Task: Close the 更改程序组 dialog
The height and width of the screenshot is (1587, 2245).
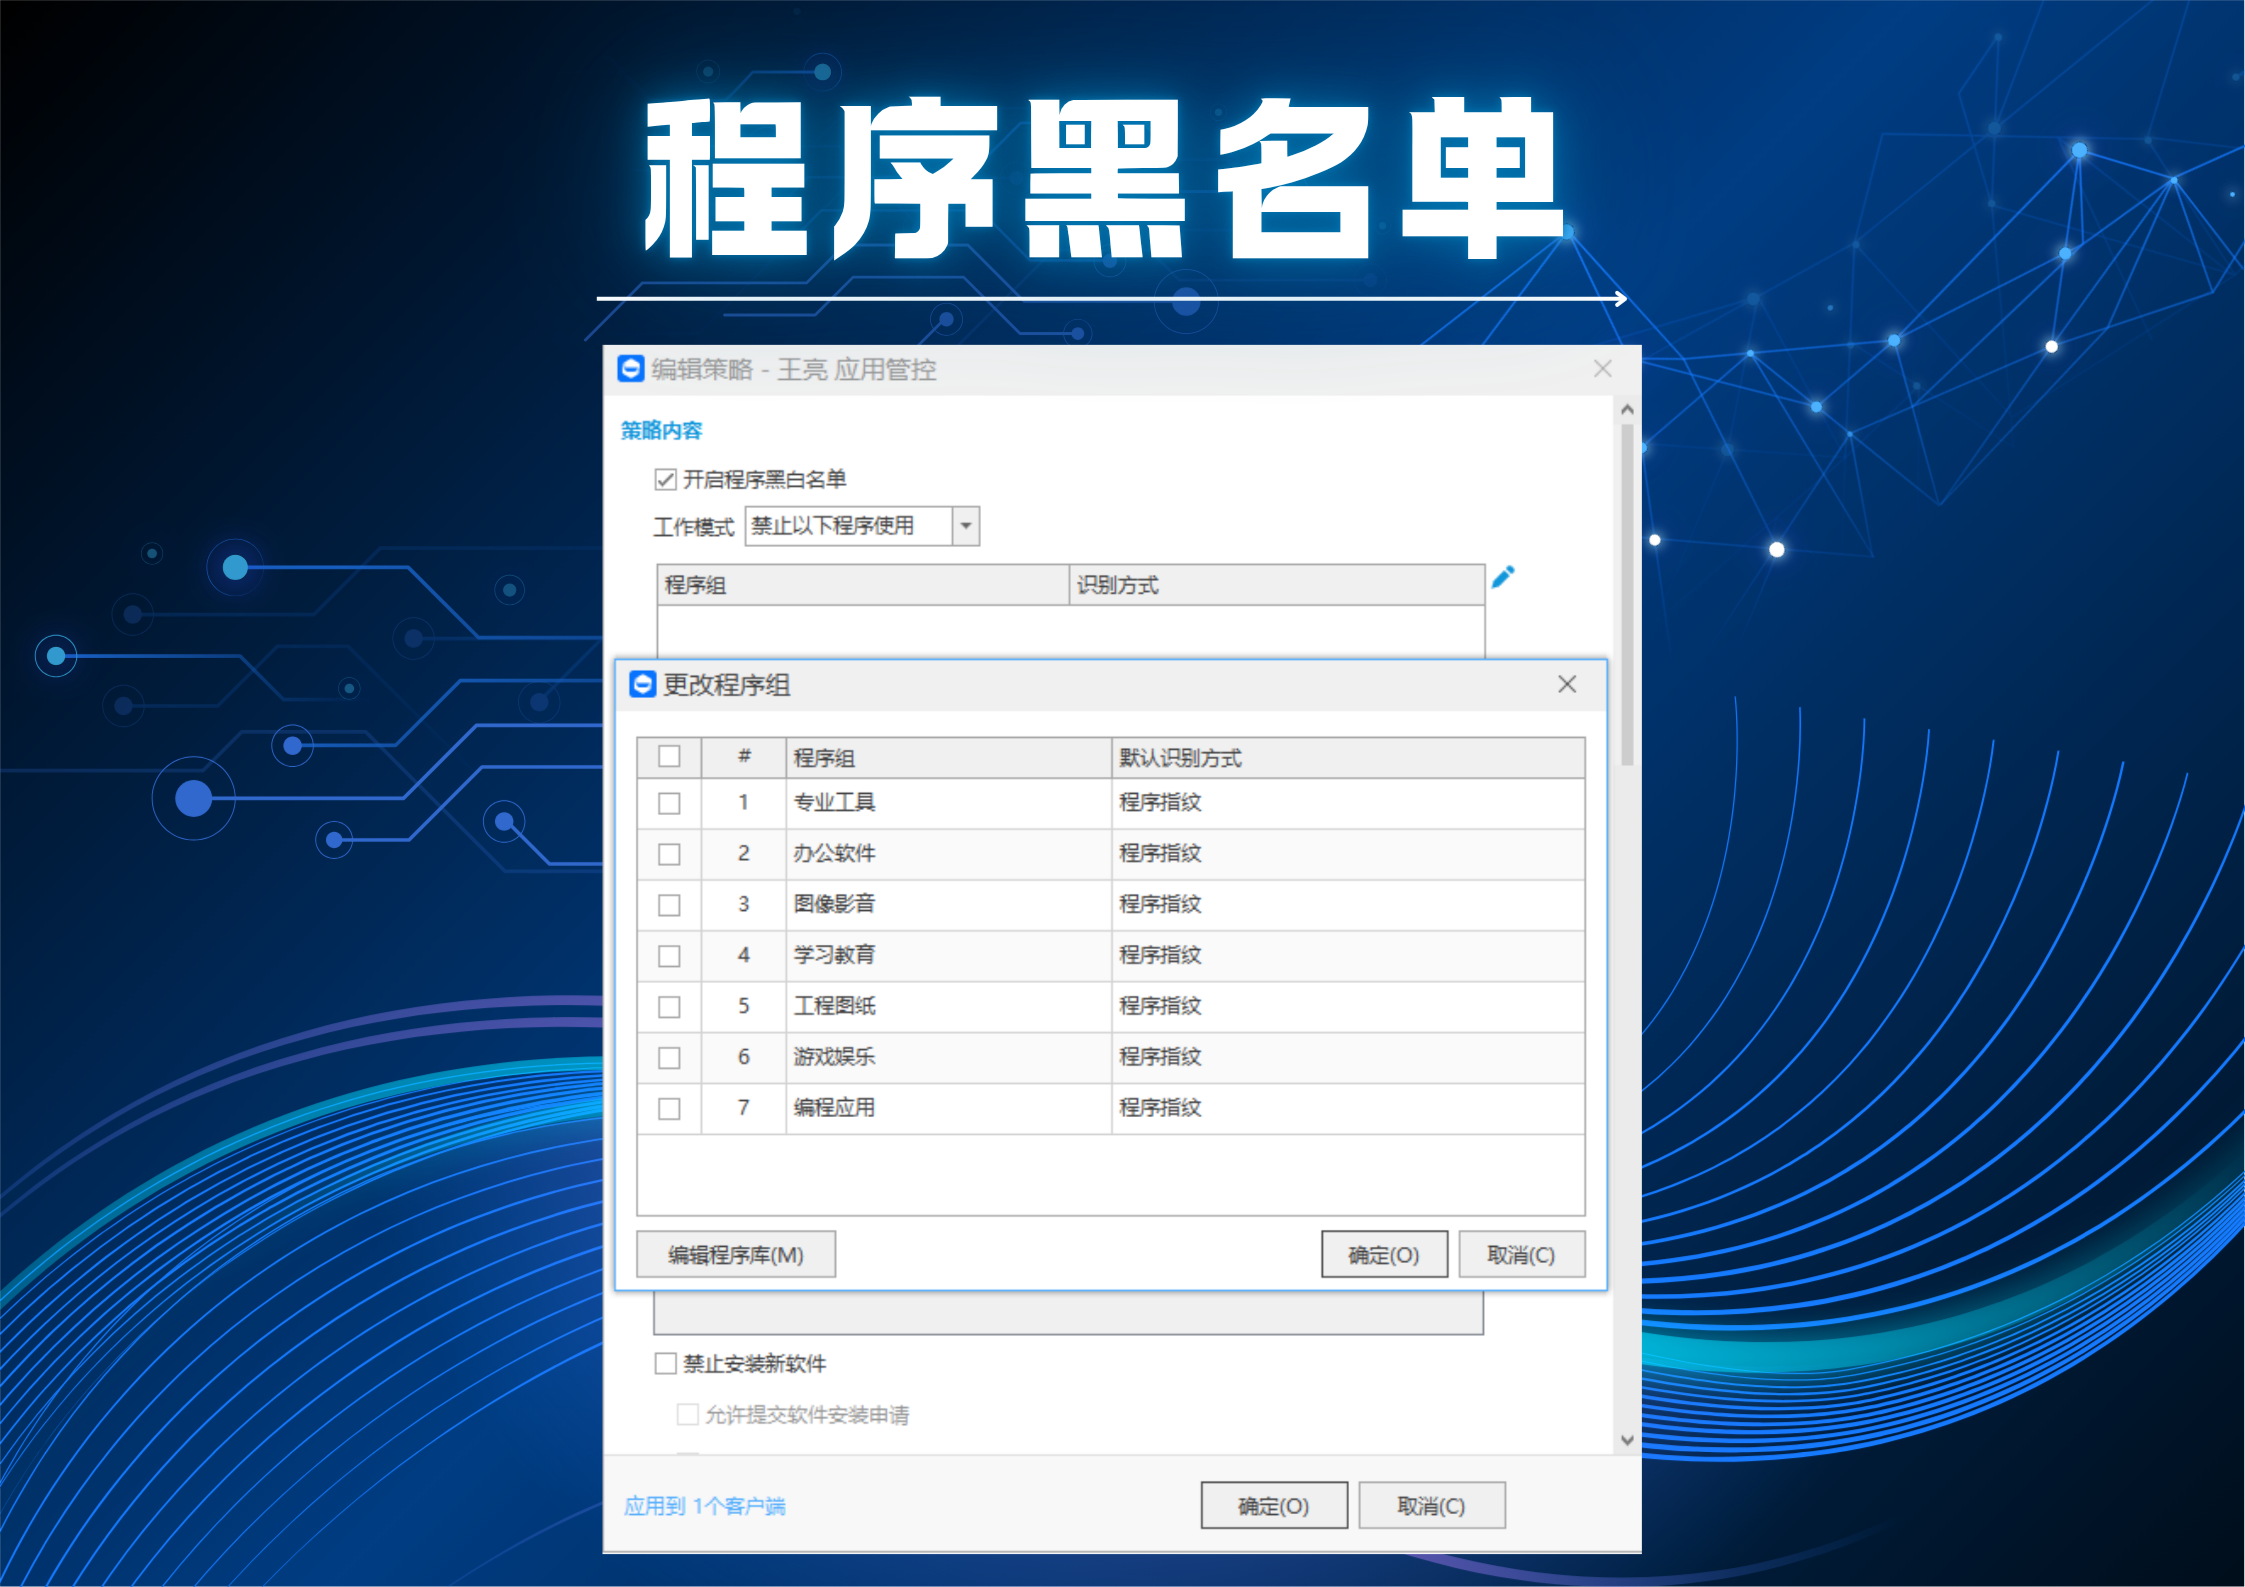Action: point(1567,684)
